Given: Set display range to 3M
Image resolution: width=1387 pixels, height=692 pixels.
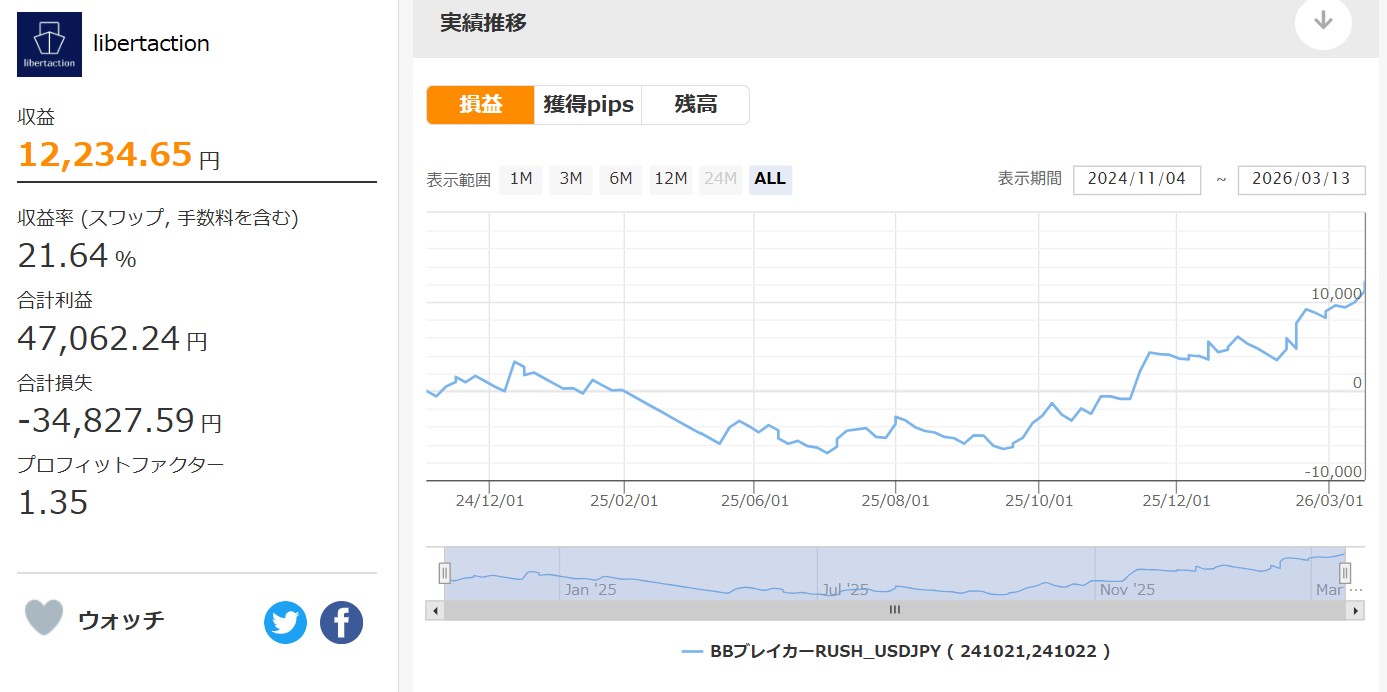Looking at the screenshot, I should pyautogui.click(x=571, y=179).
